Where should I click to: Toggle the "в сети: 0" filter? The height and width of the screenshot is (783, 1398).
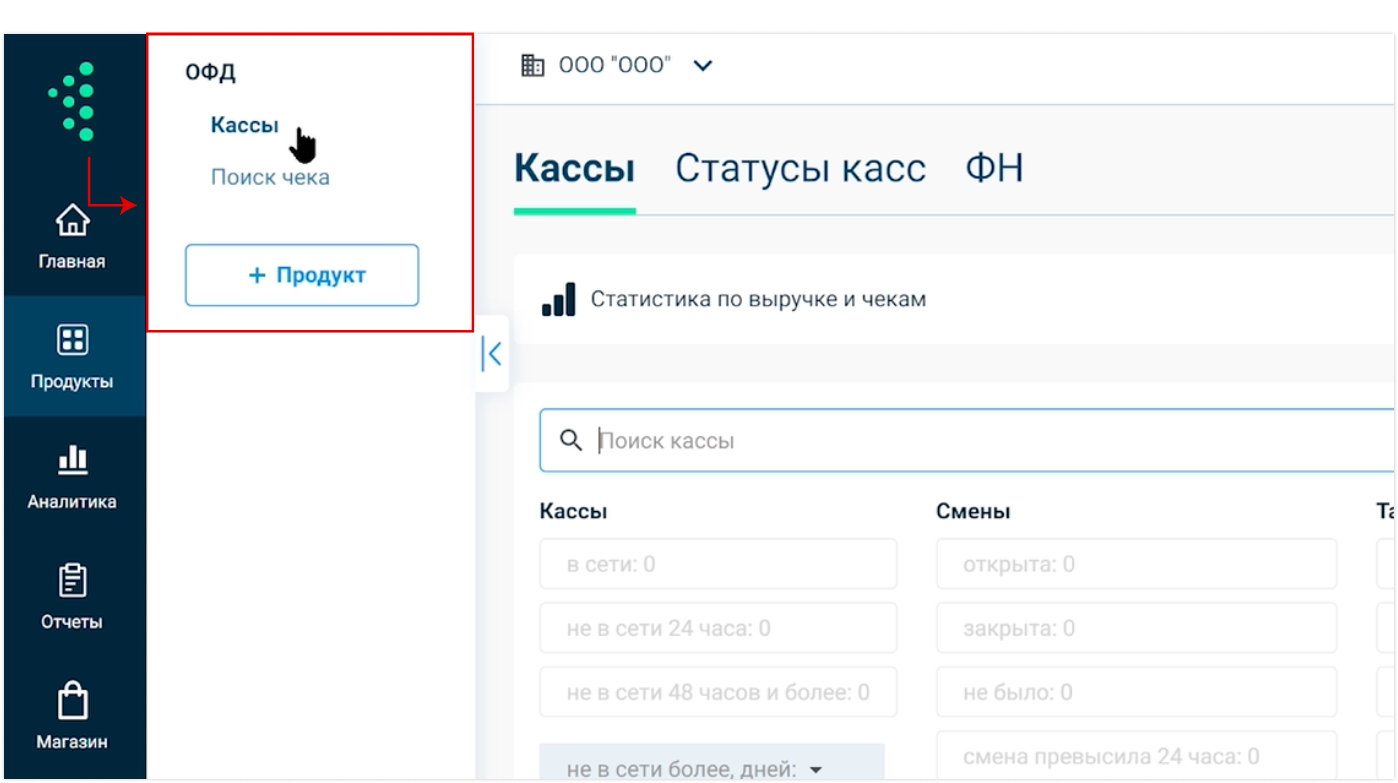coord(717,565)
